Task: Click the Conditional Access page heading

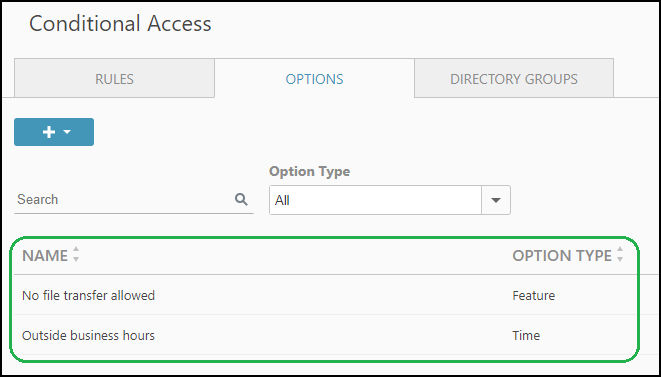Action: [120, 24]
